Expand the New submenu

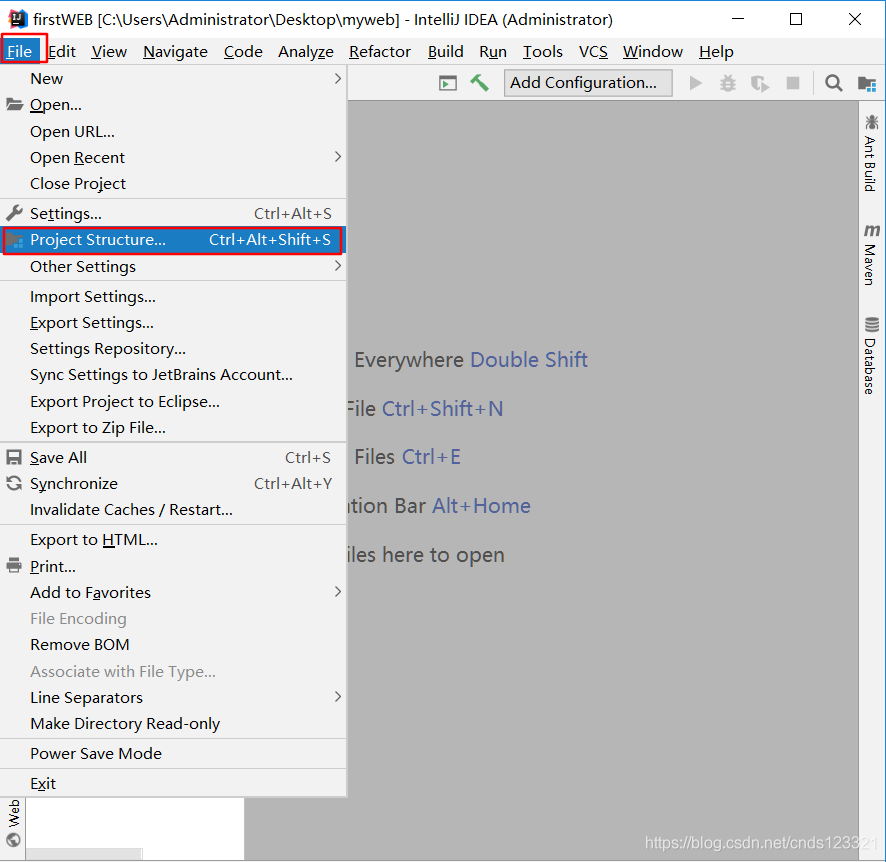tap(173, 79)
